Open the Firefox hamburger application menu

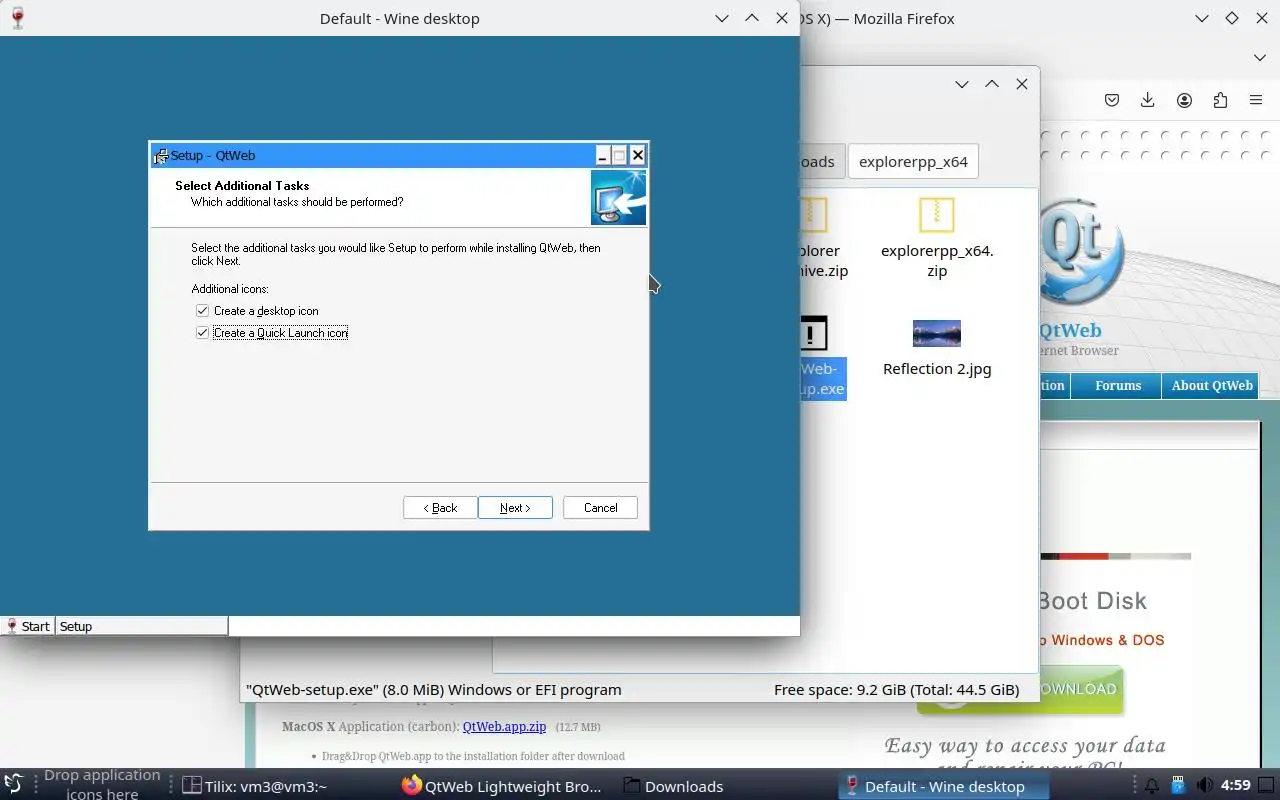click(1256, 100)
